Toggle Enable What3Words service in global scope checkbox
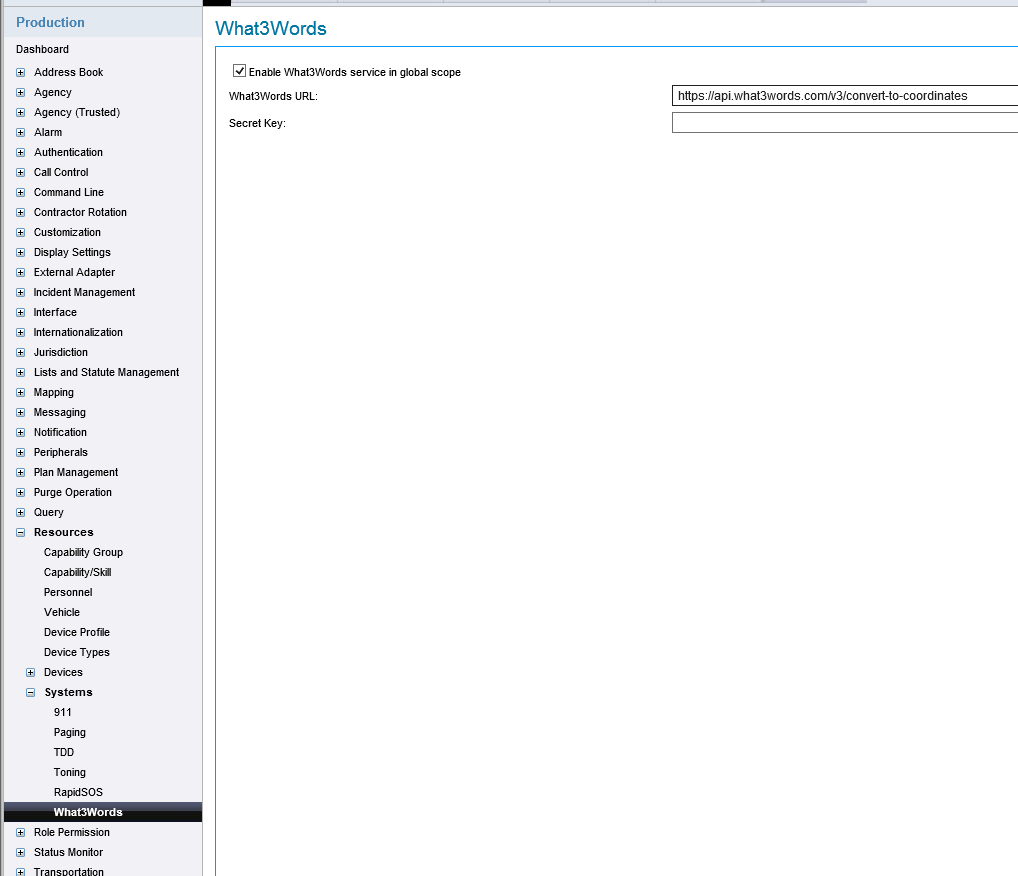1018x876 pixels. coord(240,71)
